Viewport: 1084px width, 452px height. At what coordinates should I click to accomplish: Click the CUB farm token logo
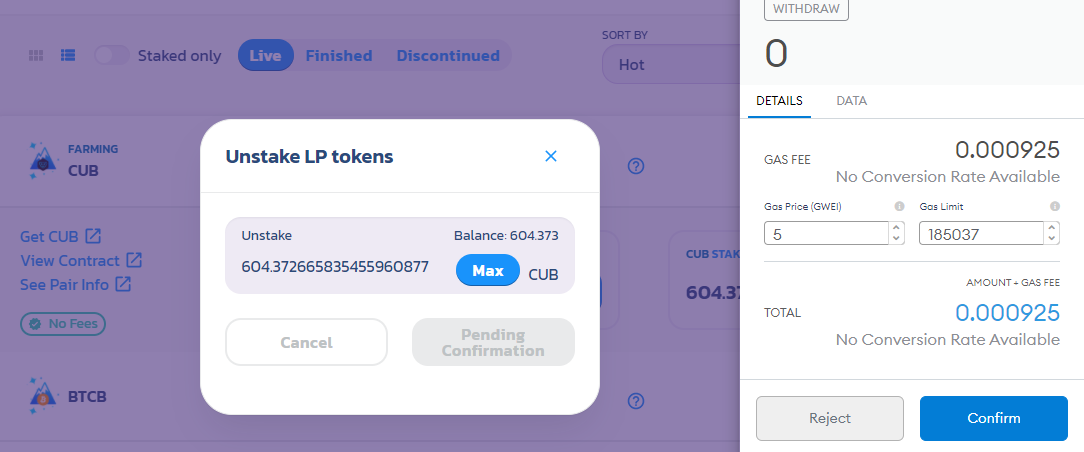click(x=44, y=160)
